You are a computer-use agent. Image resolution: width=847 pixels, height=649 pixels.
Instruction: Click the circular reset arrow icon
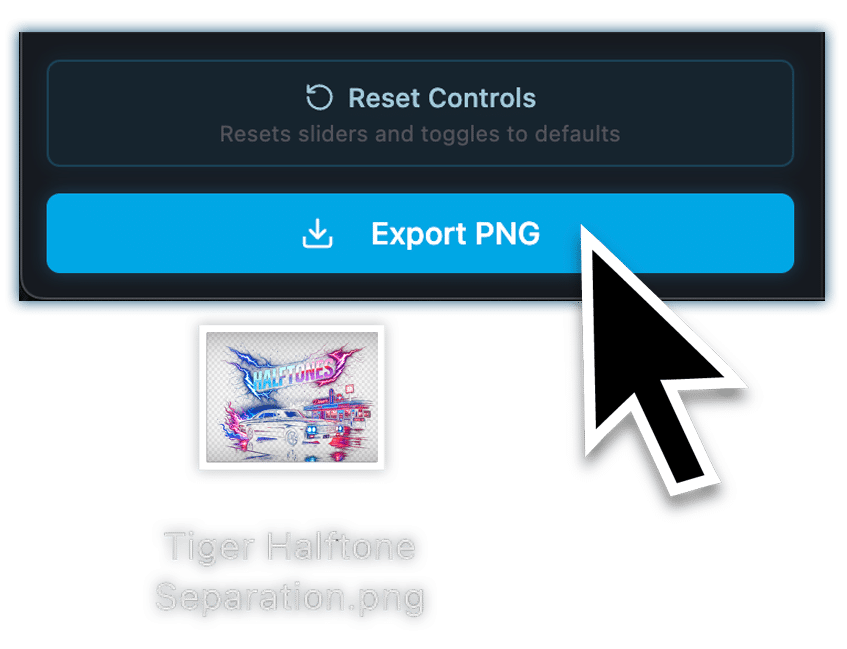[x=319, y=97]
